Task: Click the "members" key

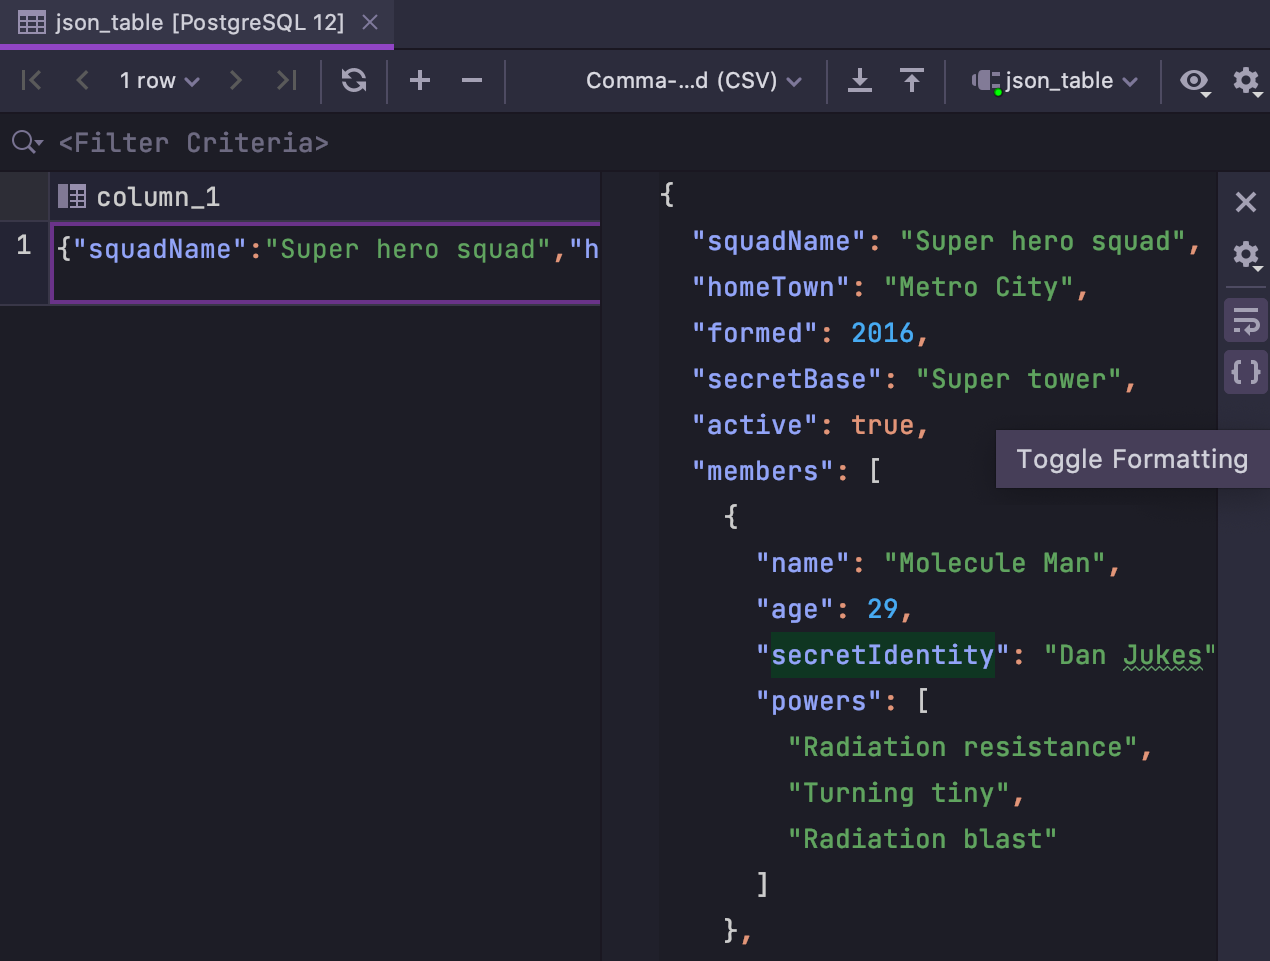Action: coord(763,471)
